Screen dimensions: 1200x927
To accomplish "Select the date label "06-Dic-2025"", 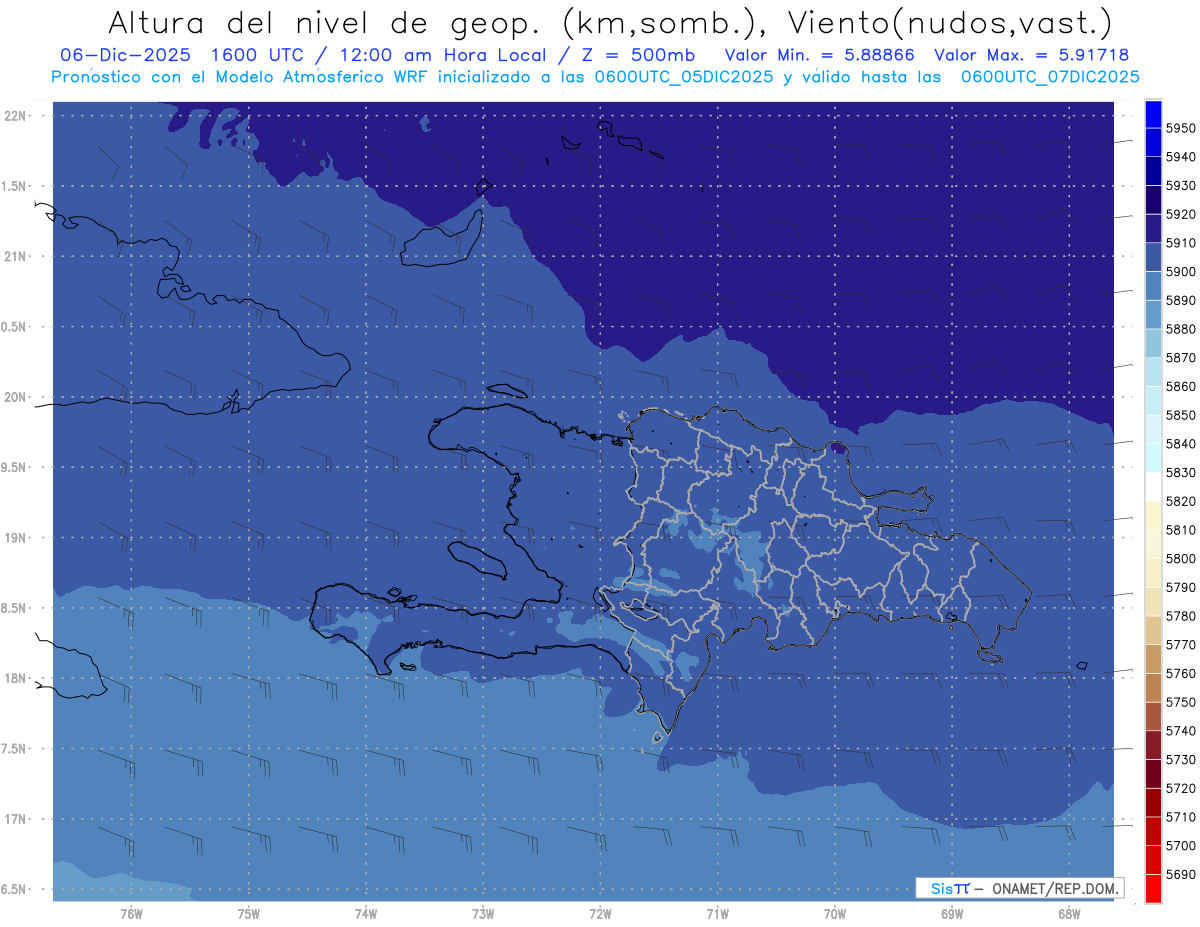I will pyautogui.click(x=126, y=56).
